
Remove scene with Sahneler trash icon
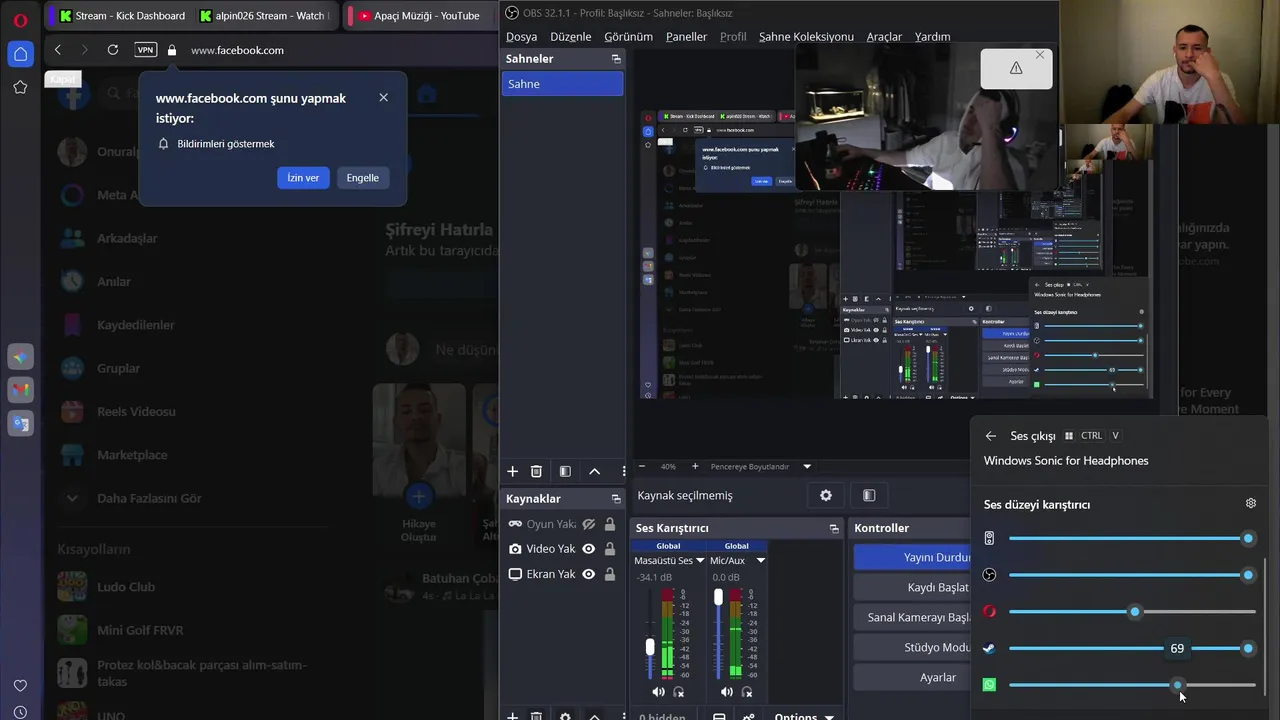(537, 471)
